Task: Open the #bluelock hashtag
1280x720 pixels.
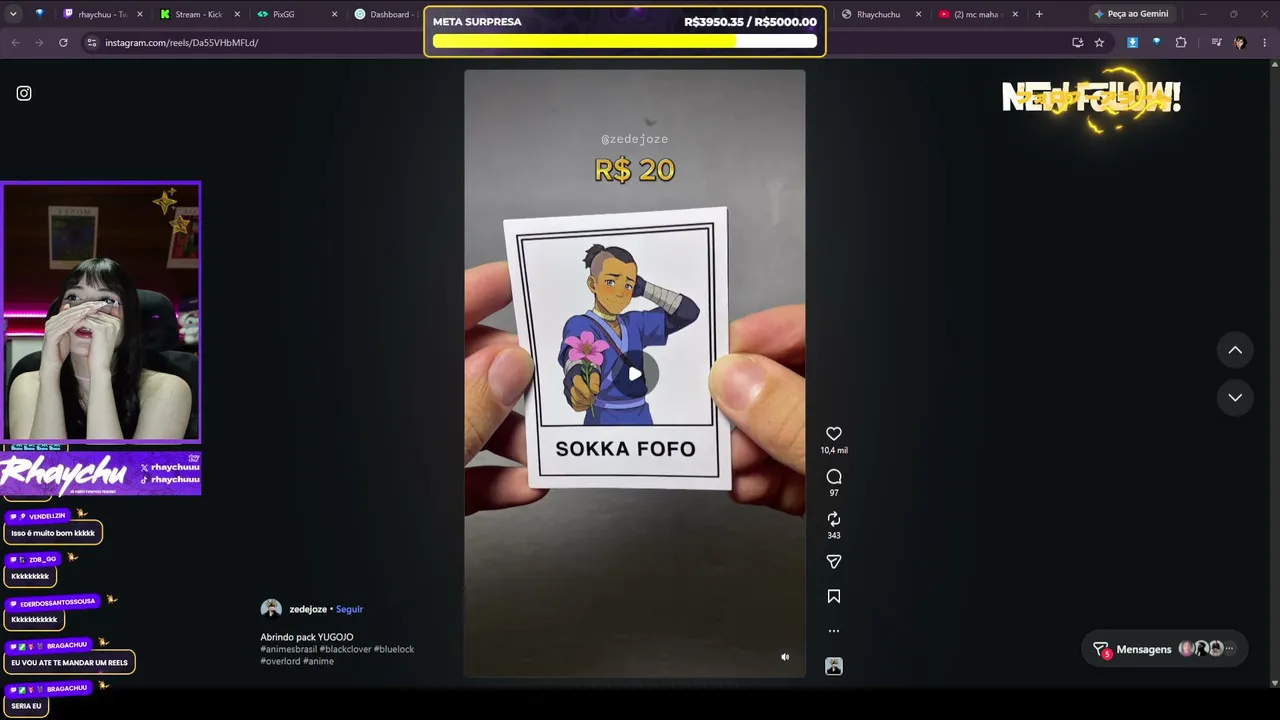Action: [394, 649]
